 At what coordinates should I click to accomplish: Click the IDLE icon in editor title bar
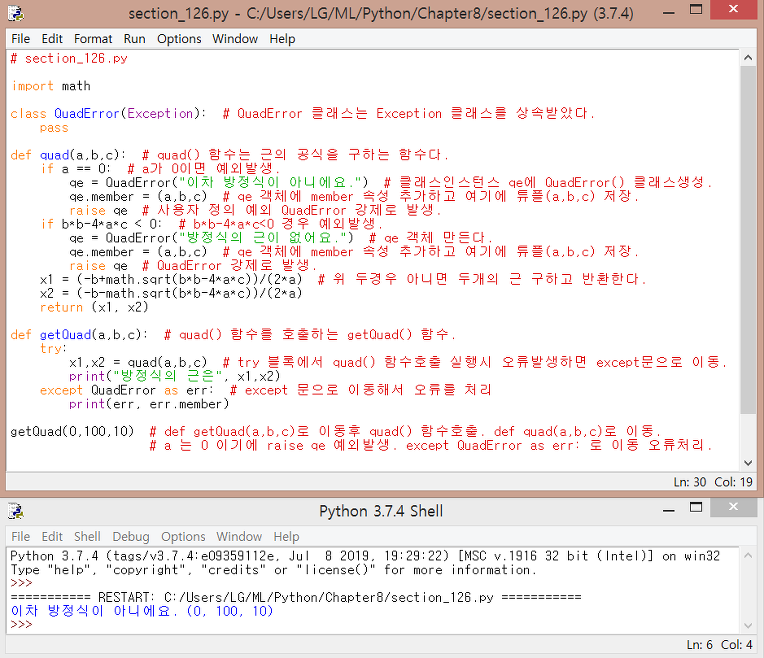pyautogui.click(x=16, y=13)
